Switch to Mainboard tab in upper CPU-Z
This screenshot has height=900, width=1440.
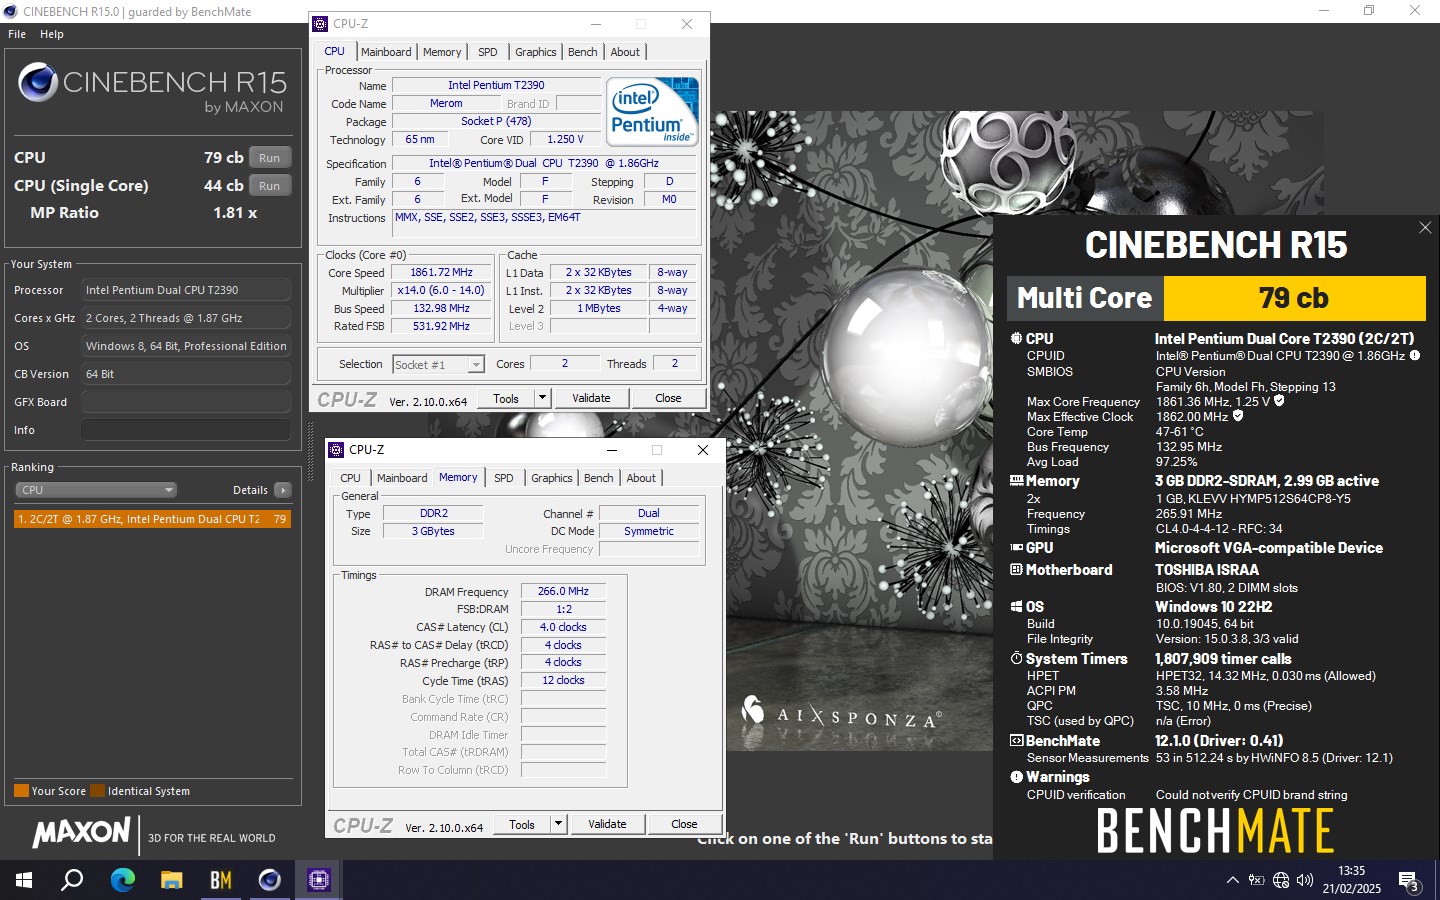click(x=386, y=52)
